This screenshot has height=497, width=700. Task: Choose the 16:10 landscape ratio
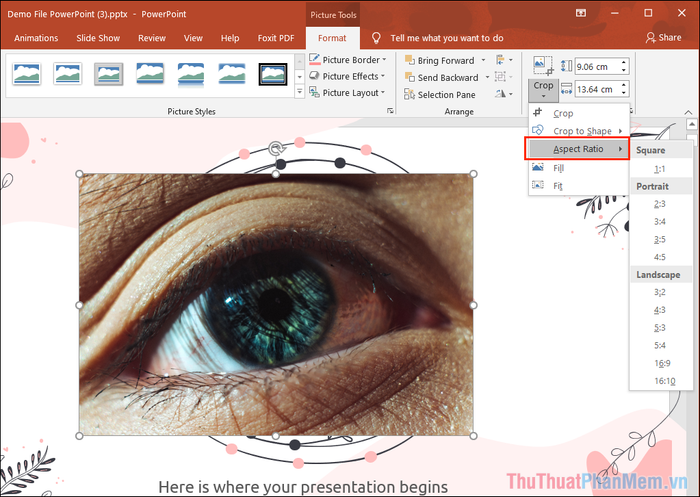coord(660,381)
